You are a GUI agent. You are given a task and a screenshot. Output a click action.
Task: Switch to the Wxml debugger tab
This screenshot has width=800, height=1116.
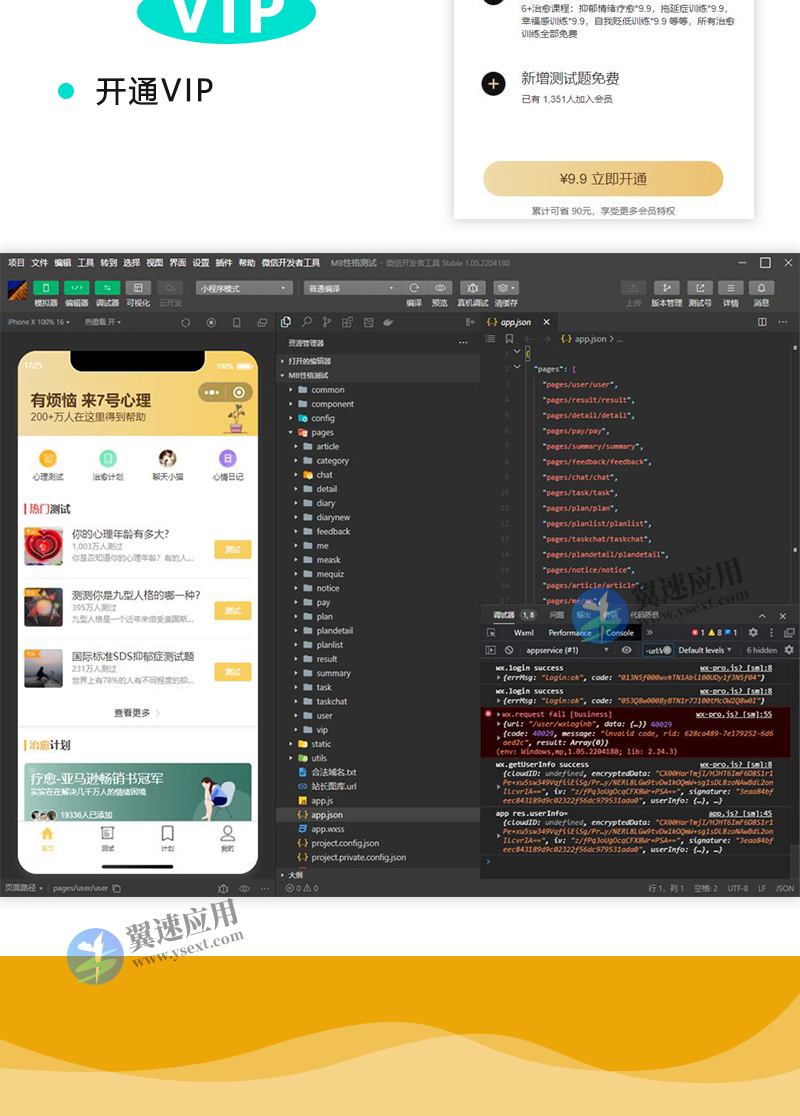tap(526, 633)
